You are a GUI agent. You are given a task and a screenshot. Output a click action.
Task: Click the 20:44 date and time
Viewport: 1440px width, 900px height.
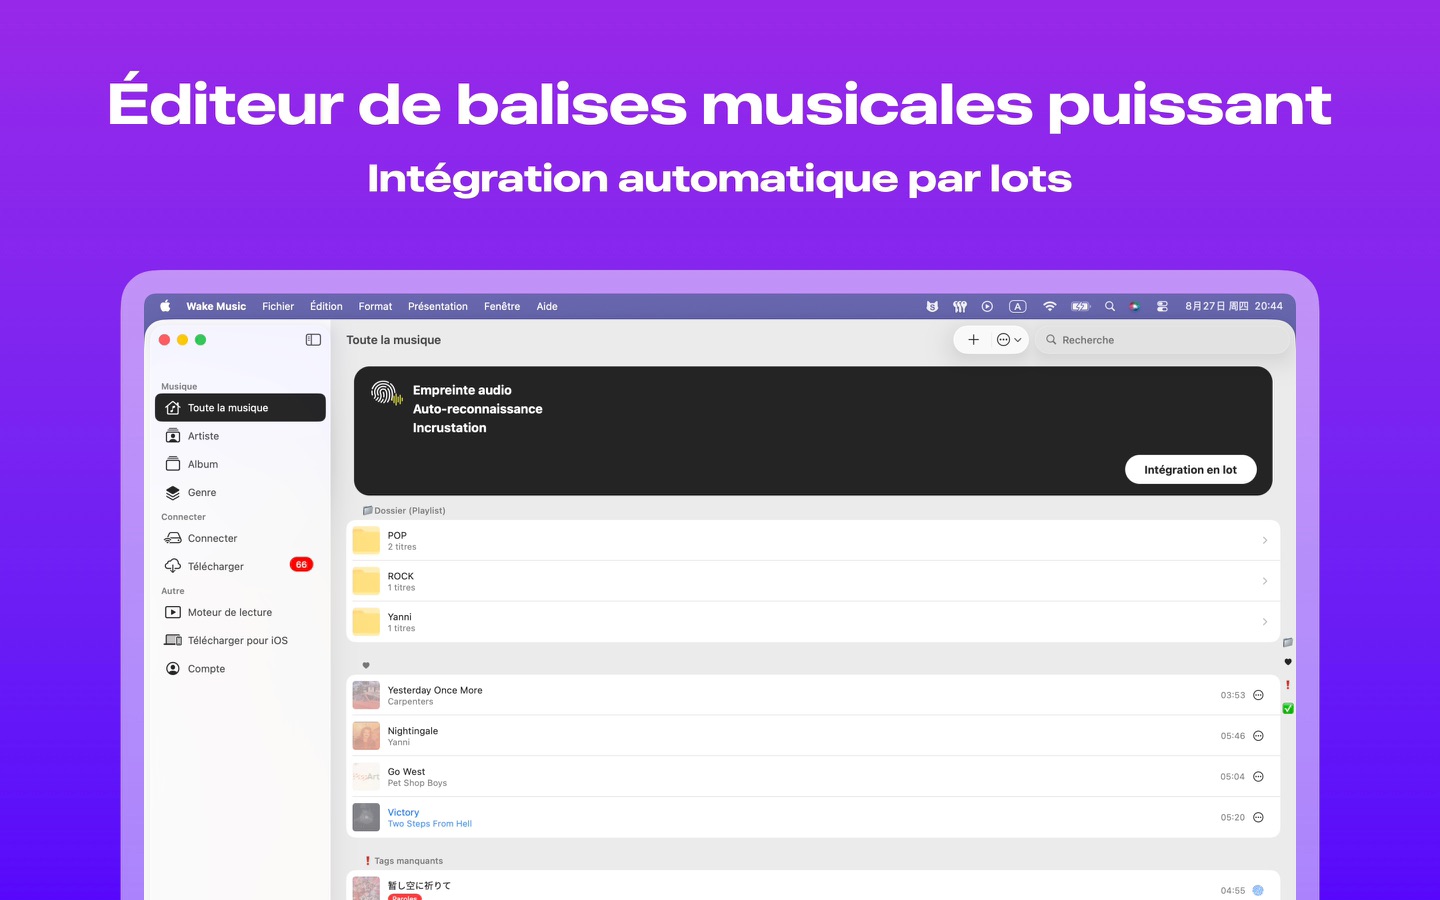[x=1234, y=307]
